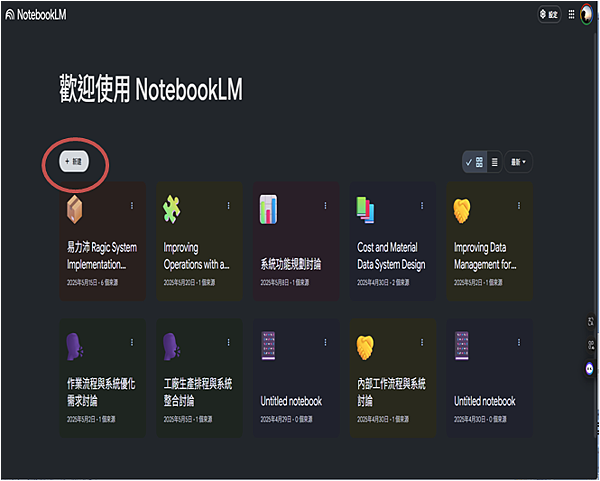Click the books icon on Cost and Material notebook
The height and width of the screenshot is (481, 600).
(365, 210)
